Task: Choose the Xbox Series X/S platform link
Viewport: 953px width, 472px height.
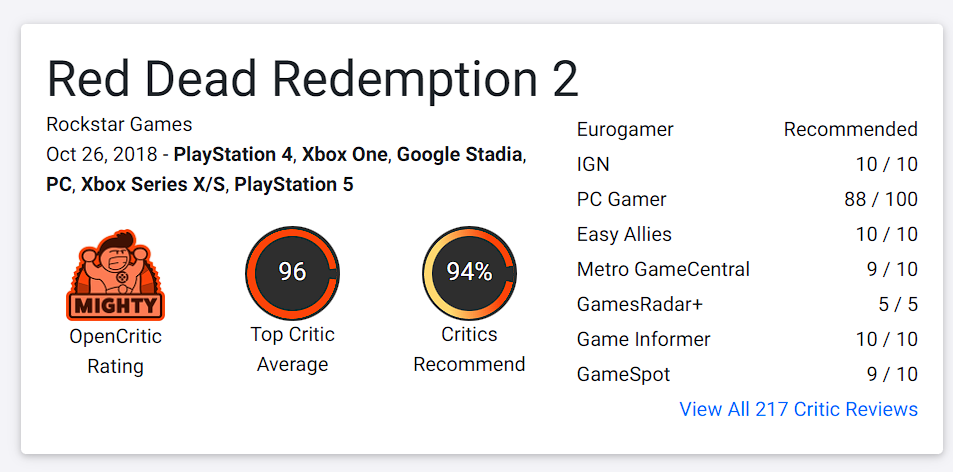Action: click(152, 185)
